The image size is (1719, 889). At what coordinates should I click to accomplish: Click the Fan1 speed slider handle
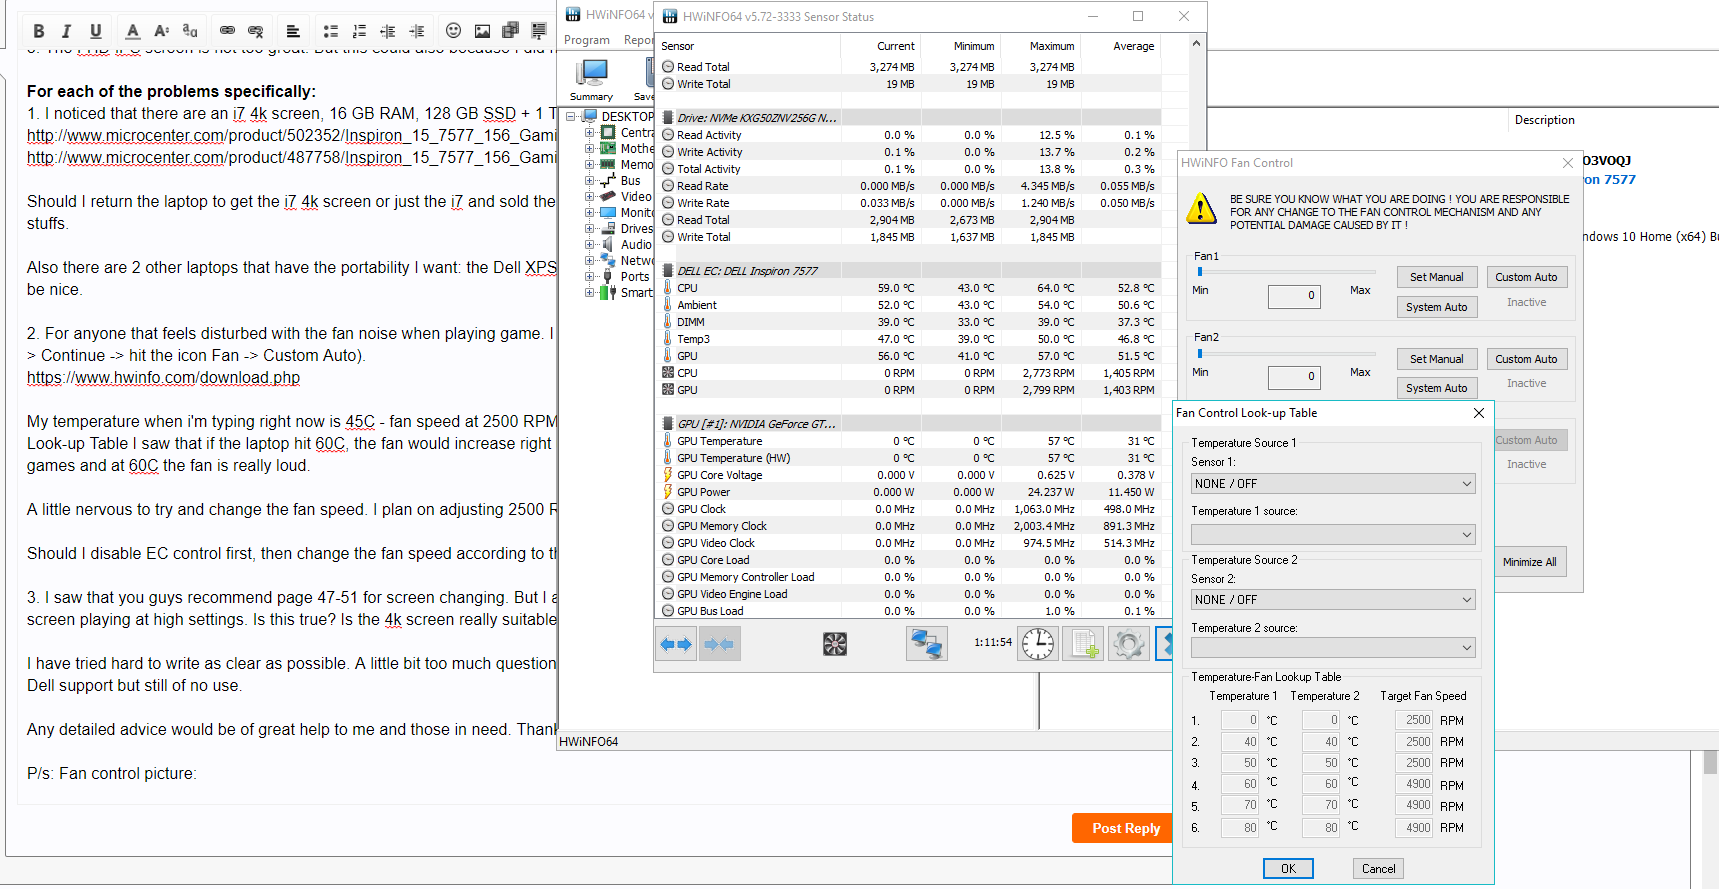click(x=1200, y=271)
